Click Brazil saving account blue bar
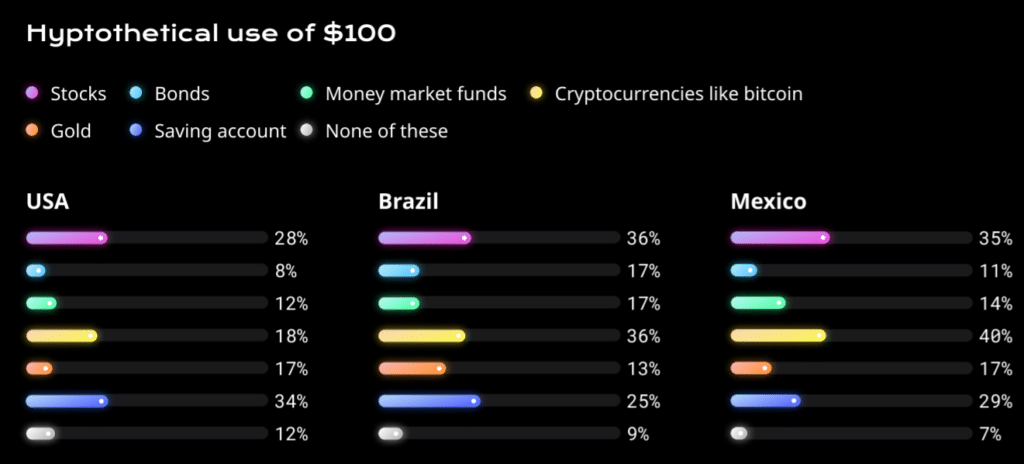The image size is (1024, 464). [x=429, y=401]
